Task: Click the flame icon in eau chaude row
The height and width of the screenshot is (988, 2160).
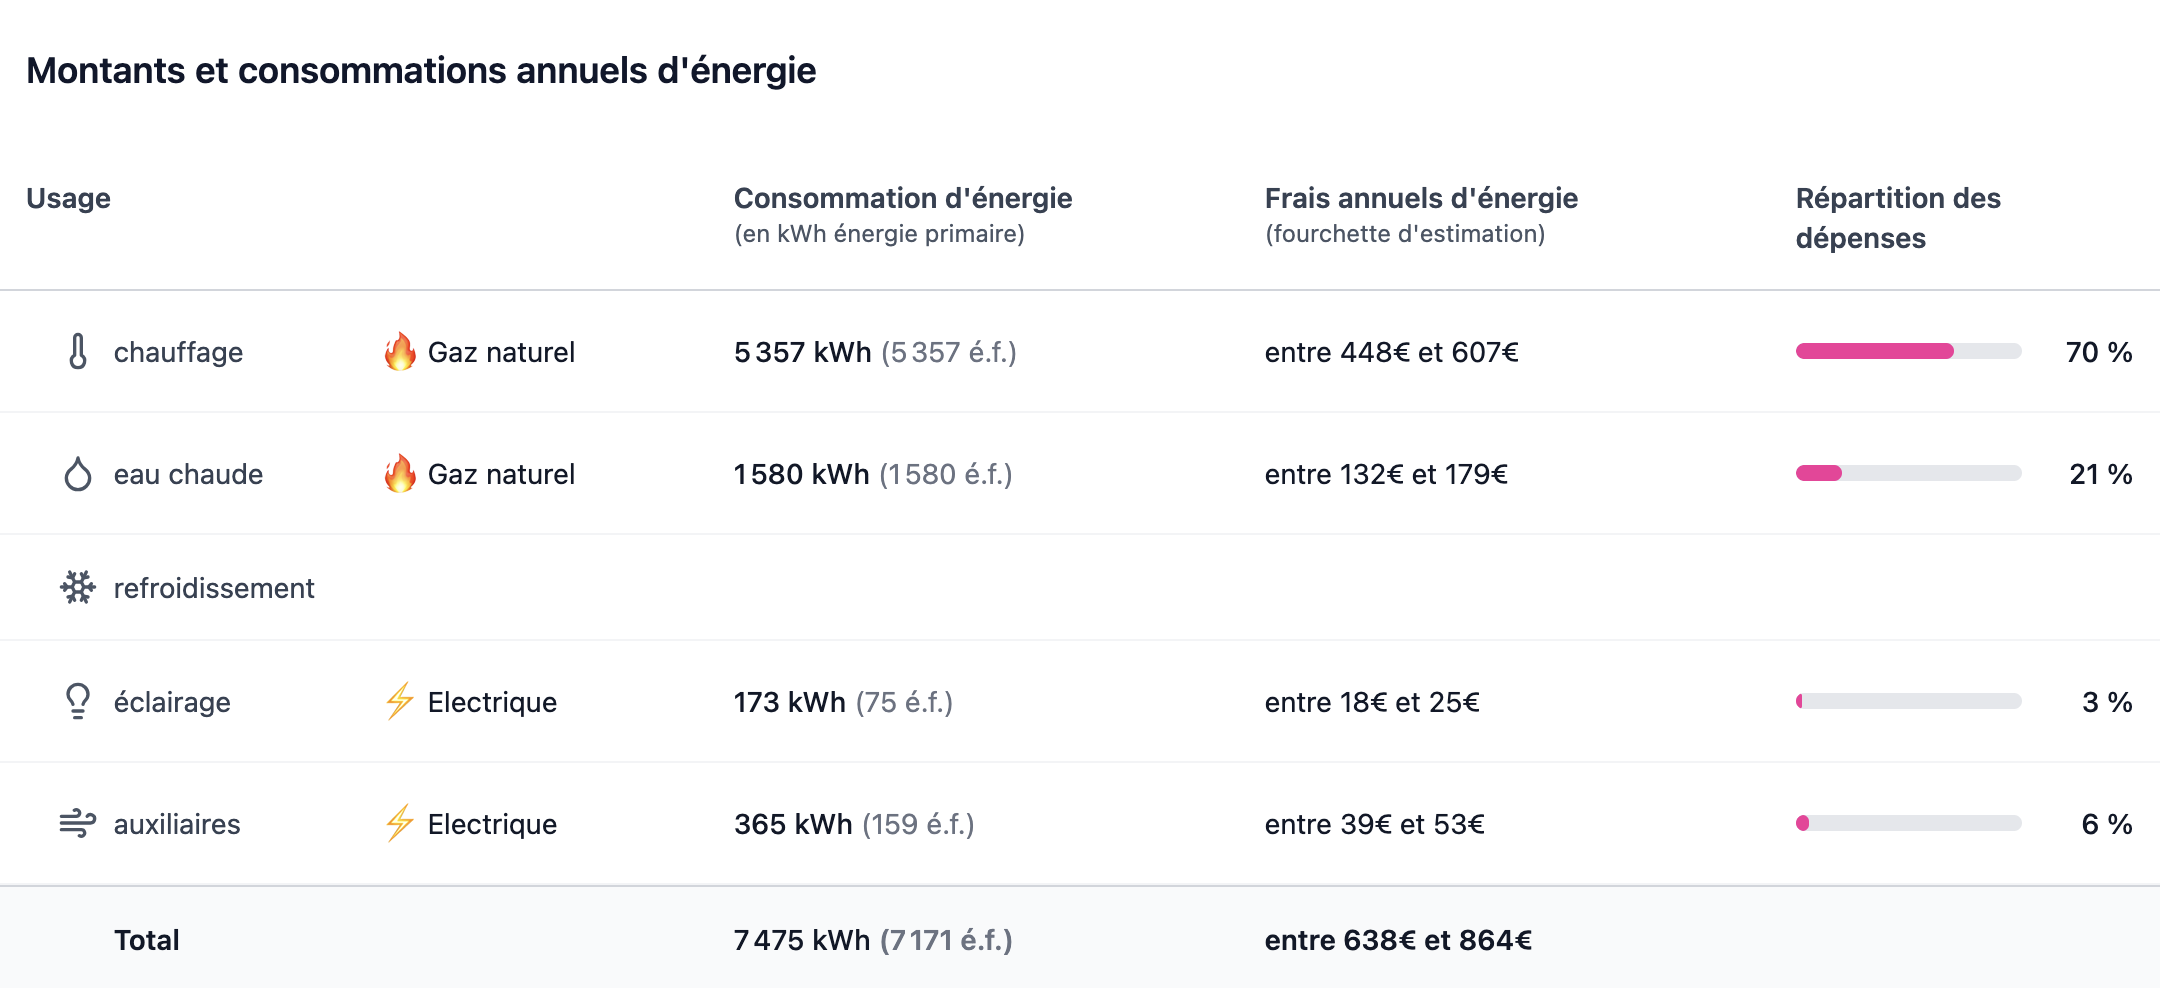Action: (400, 474)
